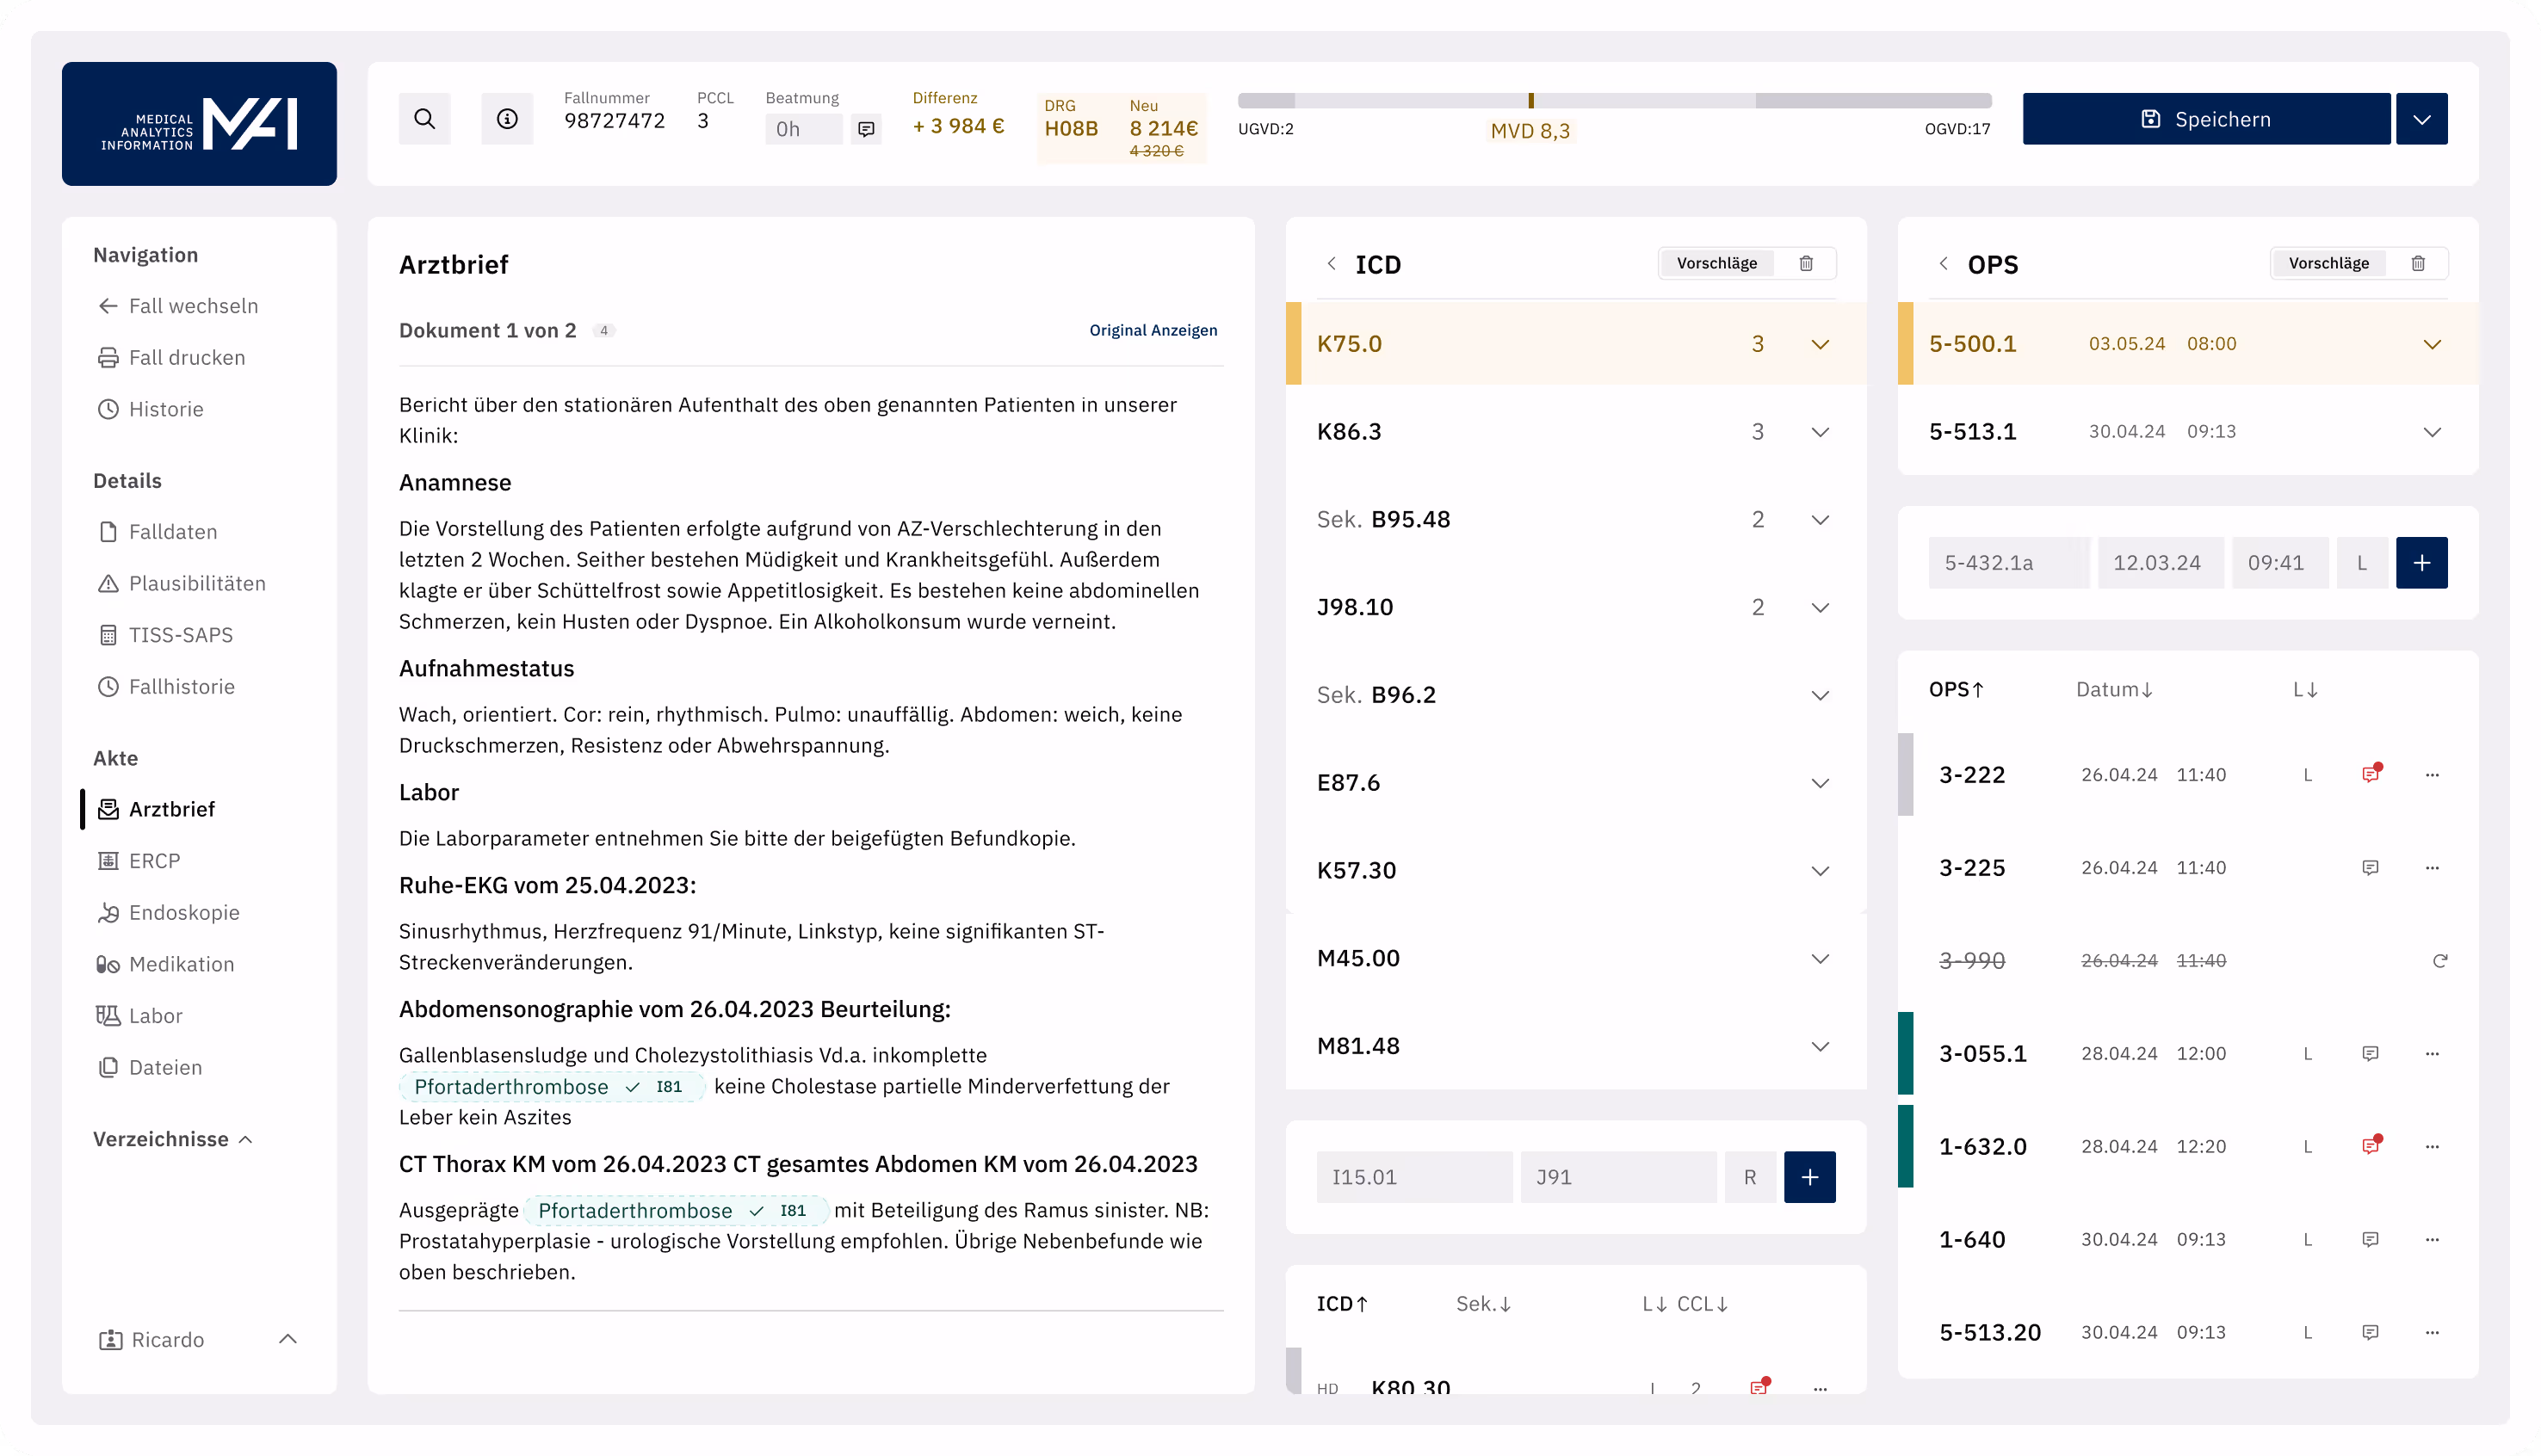The width and height of the screenshot is (2541, 1456).
Task: Click the search magnifier icon in header
Action: pyautogui.click(x=424, y=119)
